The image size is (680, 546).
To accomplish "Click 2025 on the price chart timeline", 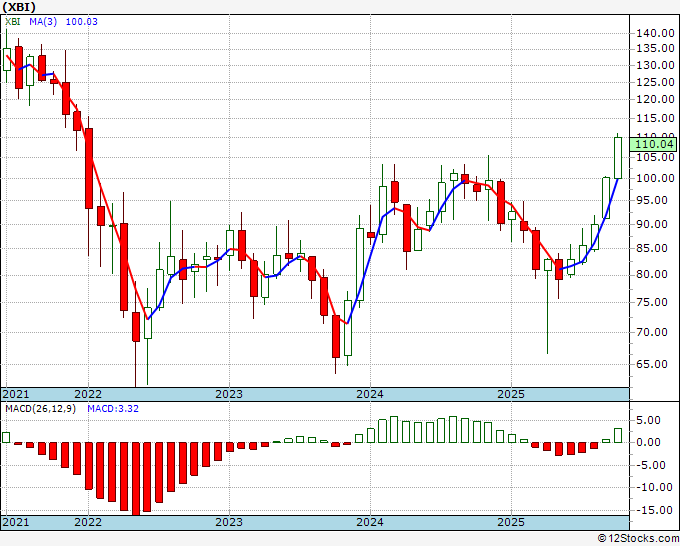I will tap(511, 394).
